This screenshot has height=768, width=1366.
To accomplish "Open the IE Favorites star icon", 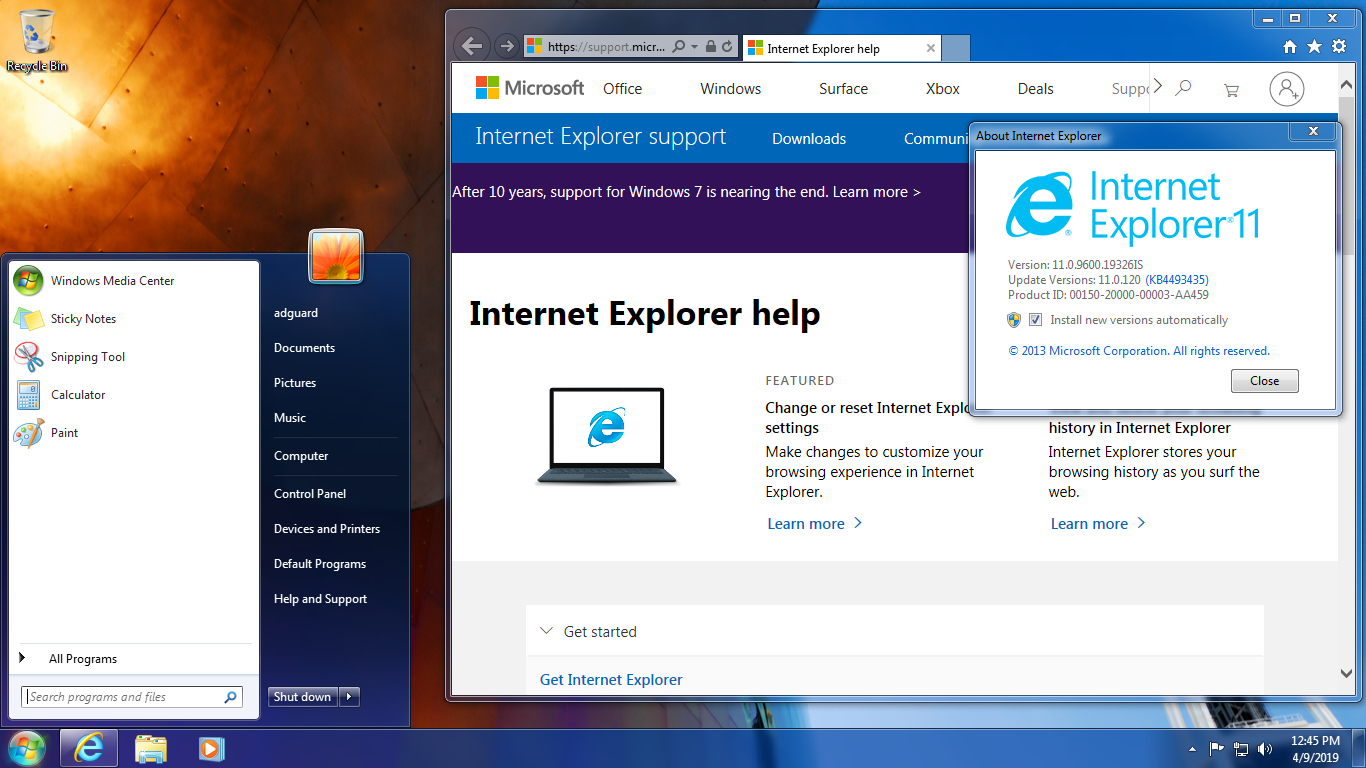I will pos(1314,46).
